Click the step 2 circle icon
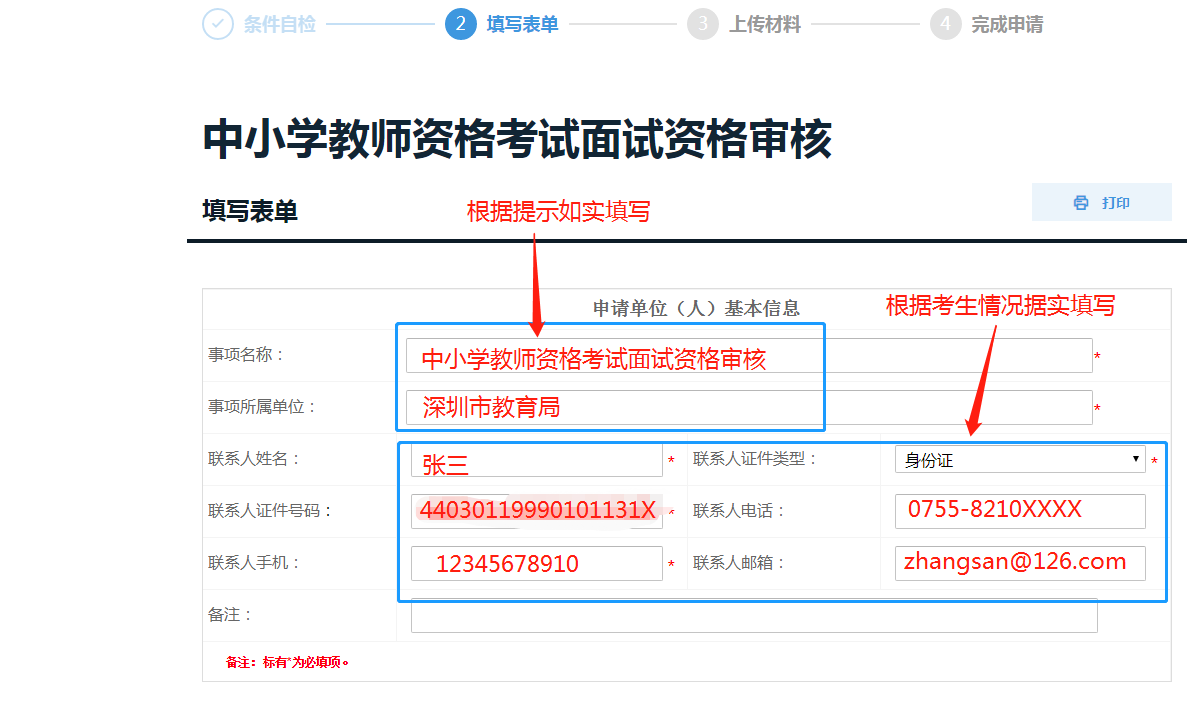 pos(460,24)
